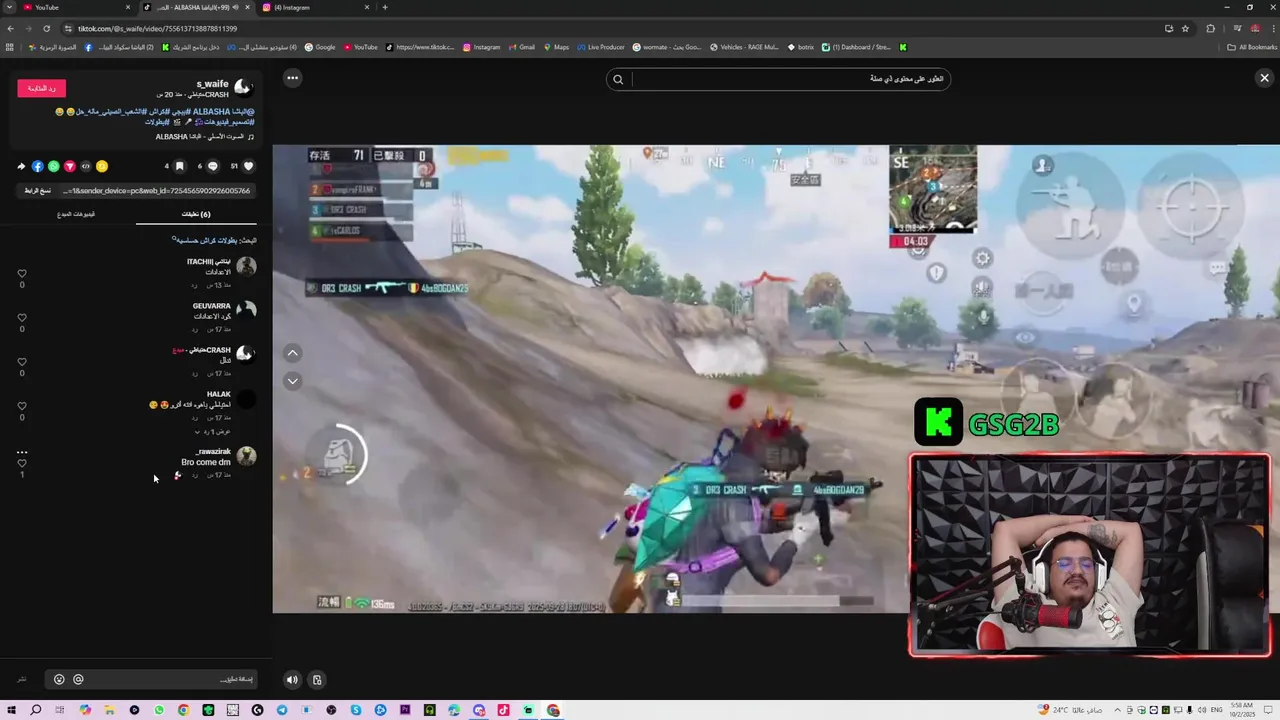Click the copy link button beside video URL
Screen dimensions: 1280x720
pyautogui.click(x=40, y=190)
